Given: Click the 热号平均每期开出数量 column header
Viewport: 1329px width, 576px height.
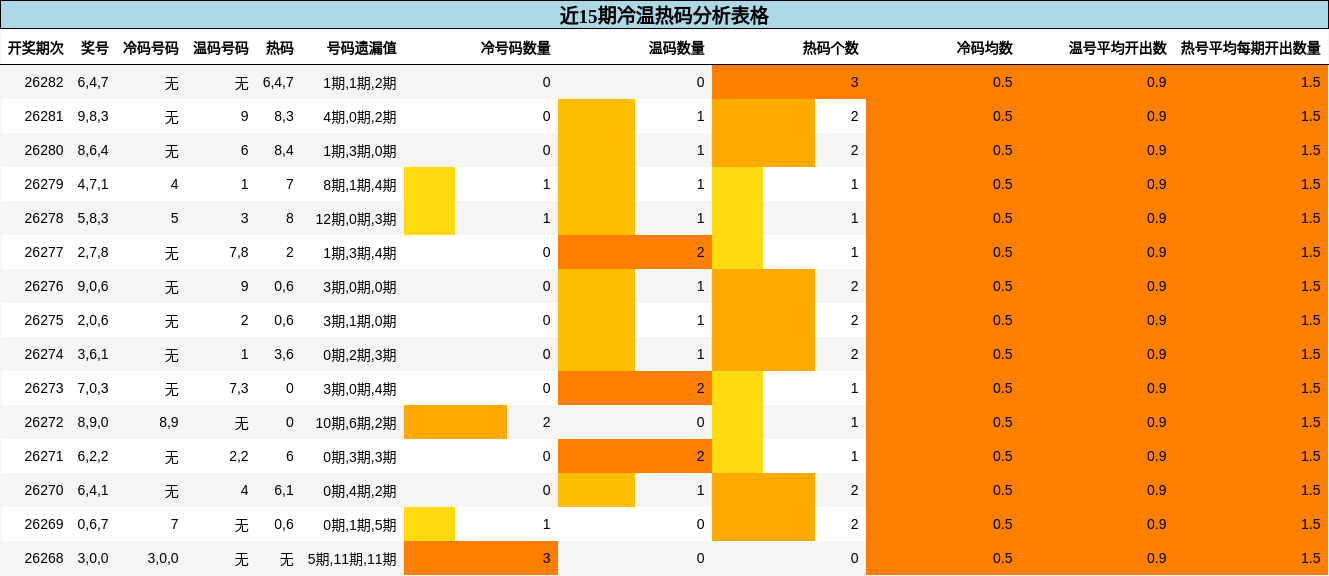Looking at the screenshot, I should (x=1251, y=48).
